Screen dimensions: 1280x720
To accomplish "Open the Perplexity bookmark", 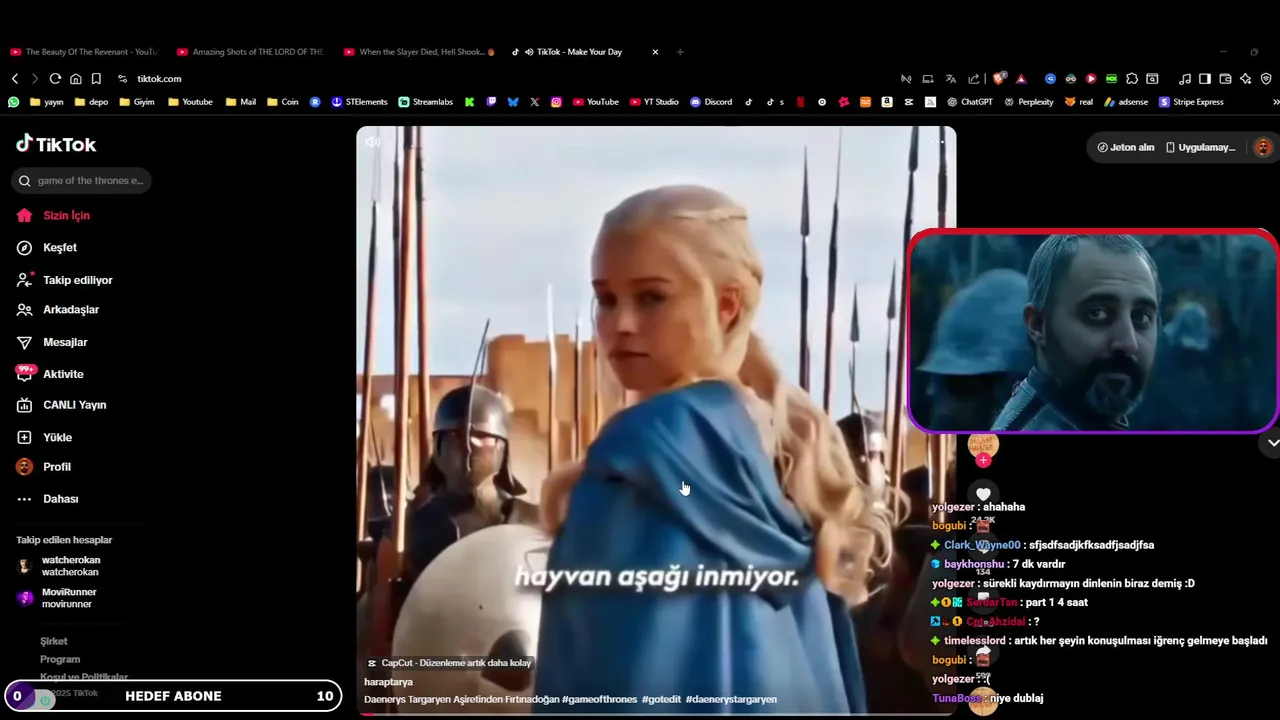I will [x=1029, y=102].
